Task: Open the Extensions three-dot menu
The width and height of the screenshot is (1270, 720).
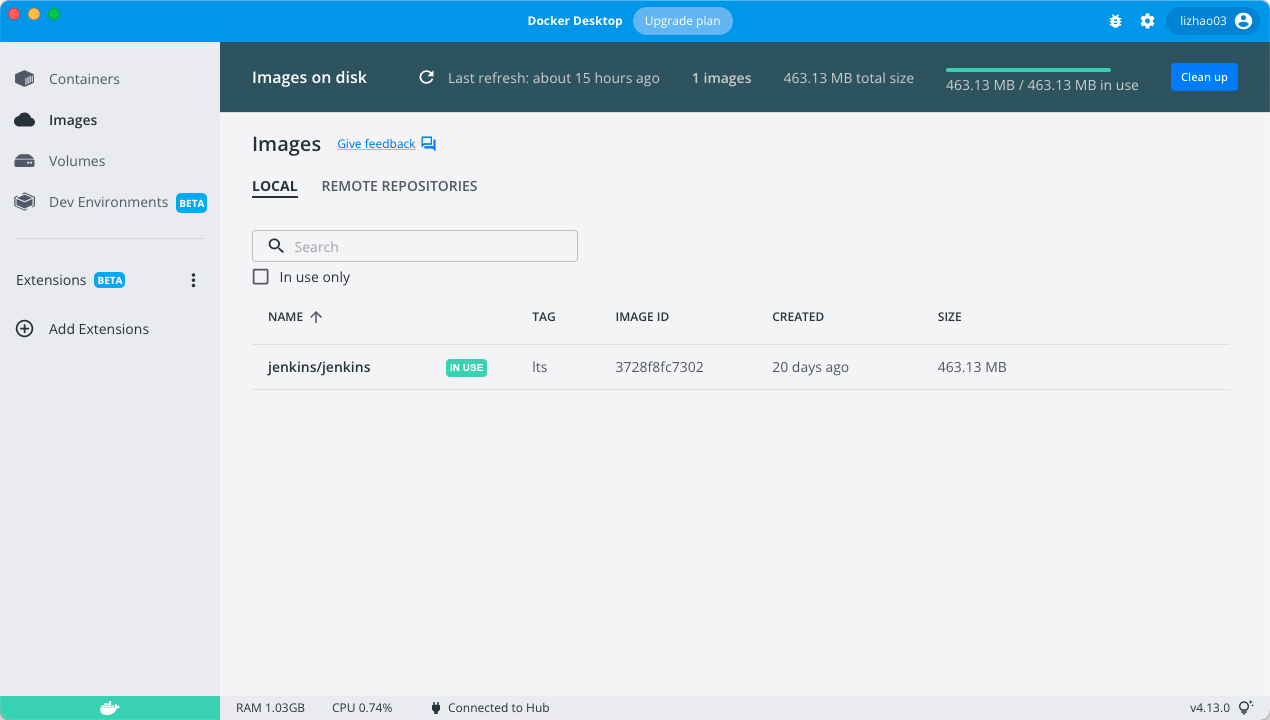Action: point(194,280)
